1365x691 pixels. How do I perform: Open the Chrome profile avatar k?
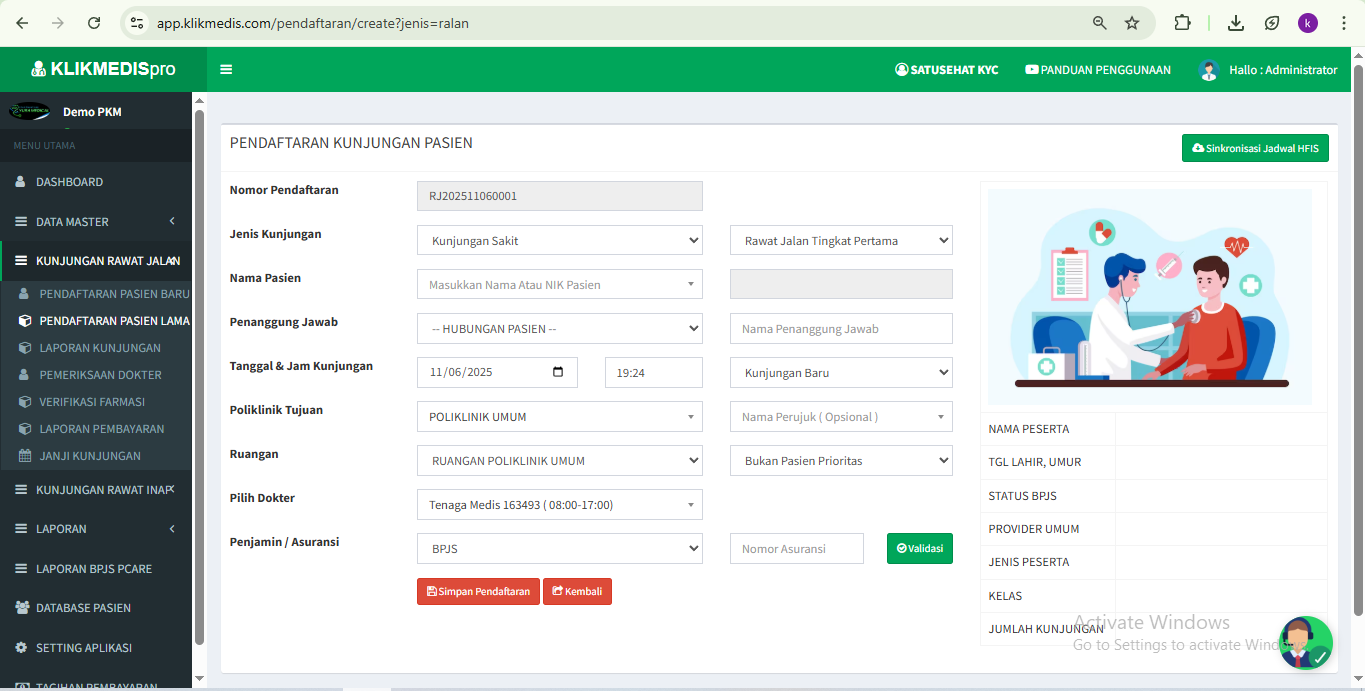1308,23
